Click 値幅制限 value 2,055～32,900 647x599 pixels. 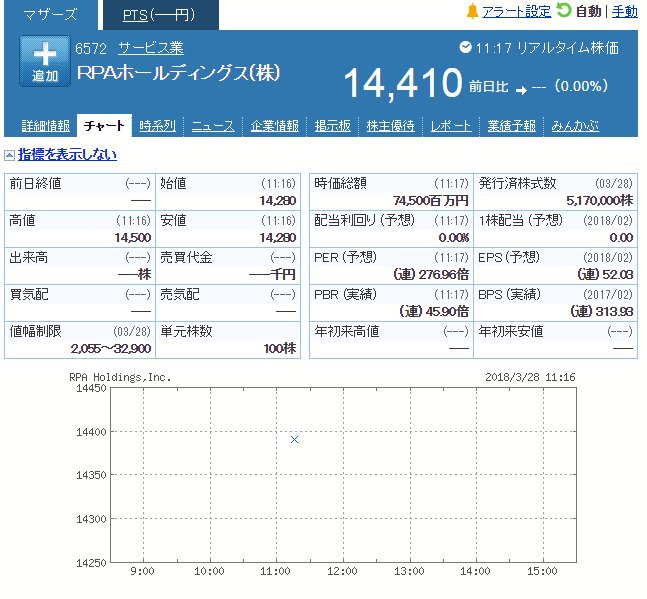(111, 349)
